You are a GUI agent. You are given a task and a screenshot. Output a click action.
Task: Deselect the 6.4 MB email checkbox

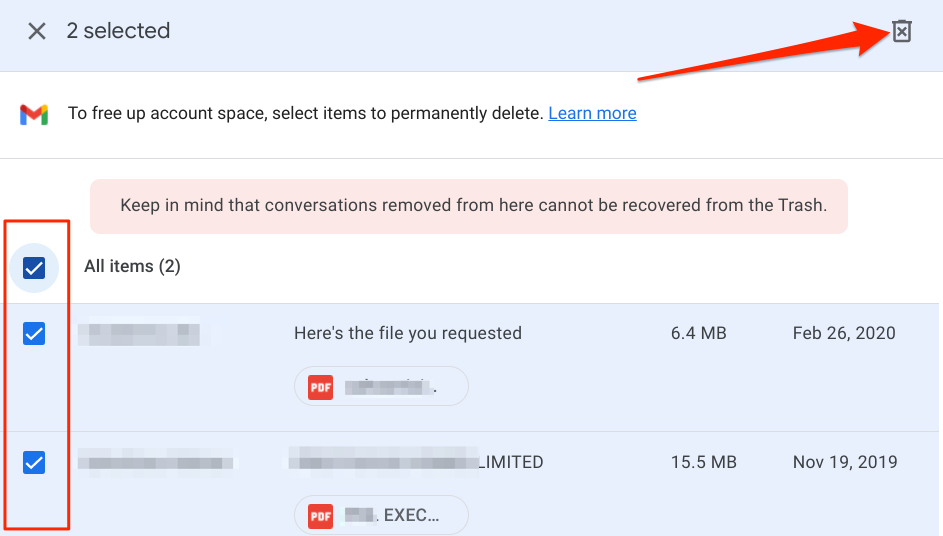[x=34, y=334]
